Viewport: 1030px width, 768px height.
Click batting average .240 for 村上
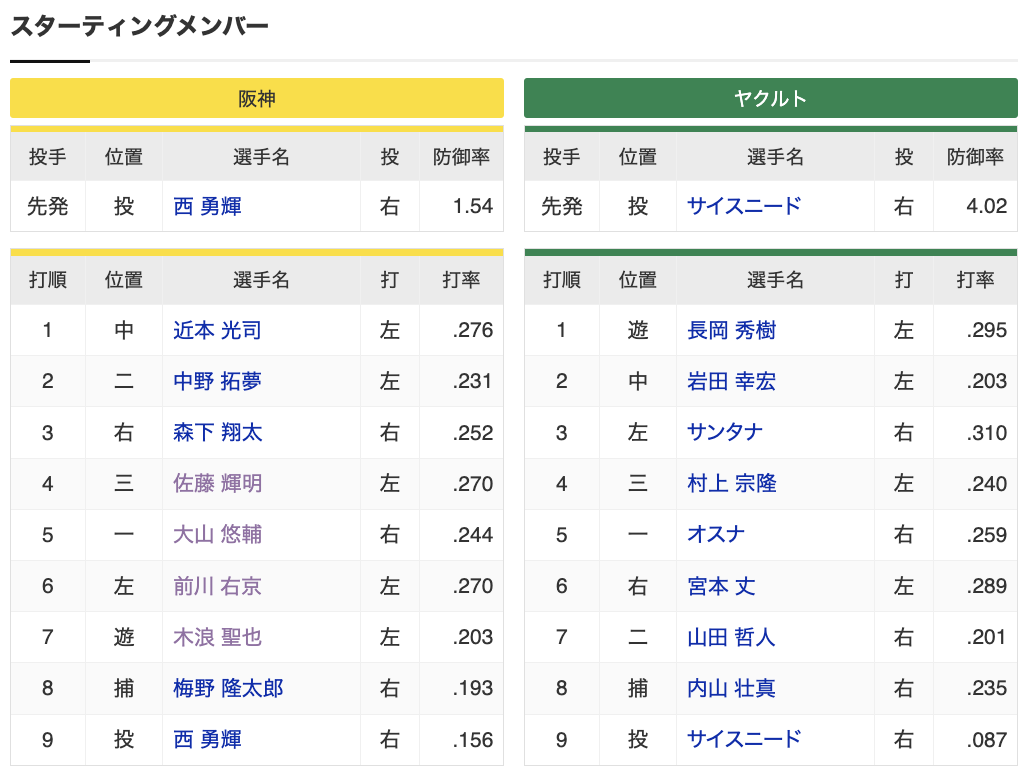click(986, 484)
